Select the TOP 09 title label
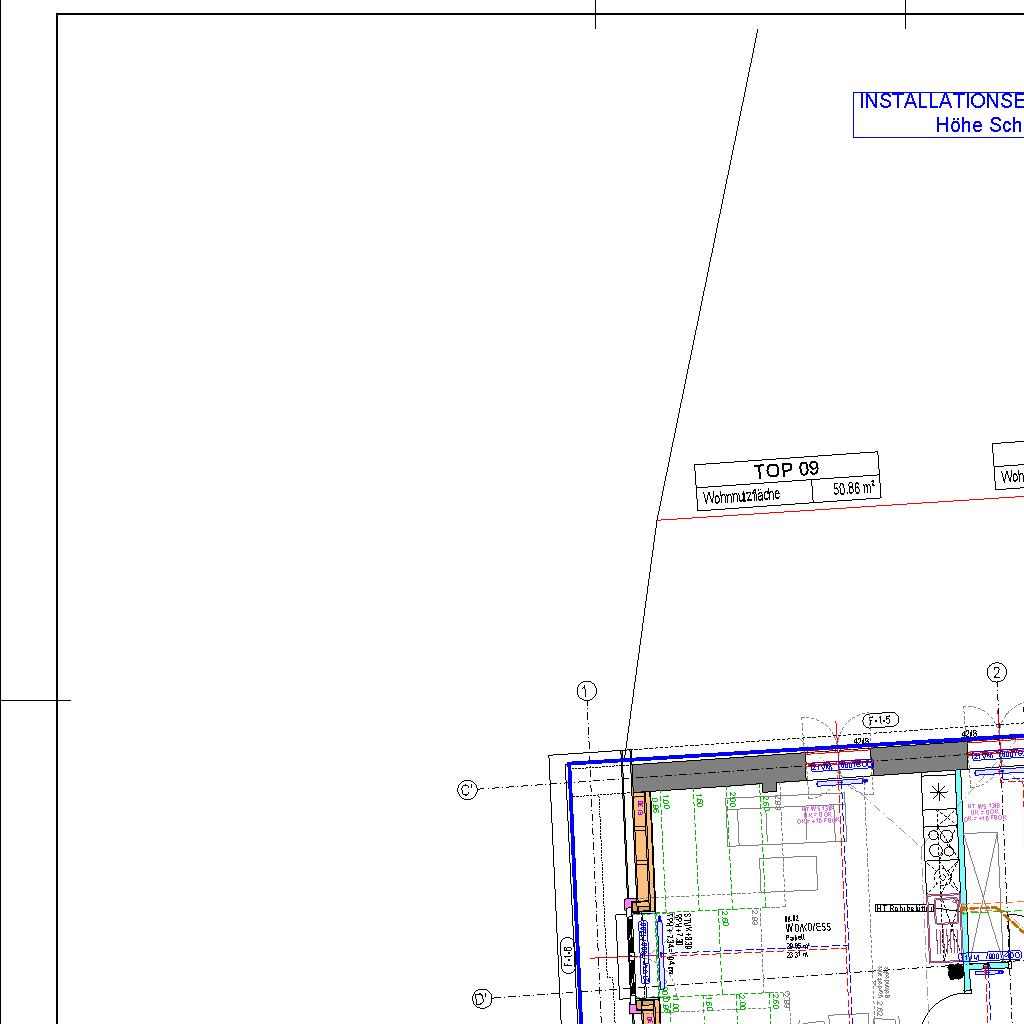This screenshot has height=1024, width=1024. pyautogui.click(x=786, y=469)
